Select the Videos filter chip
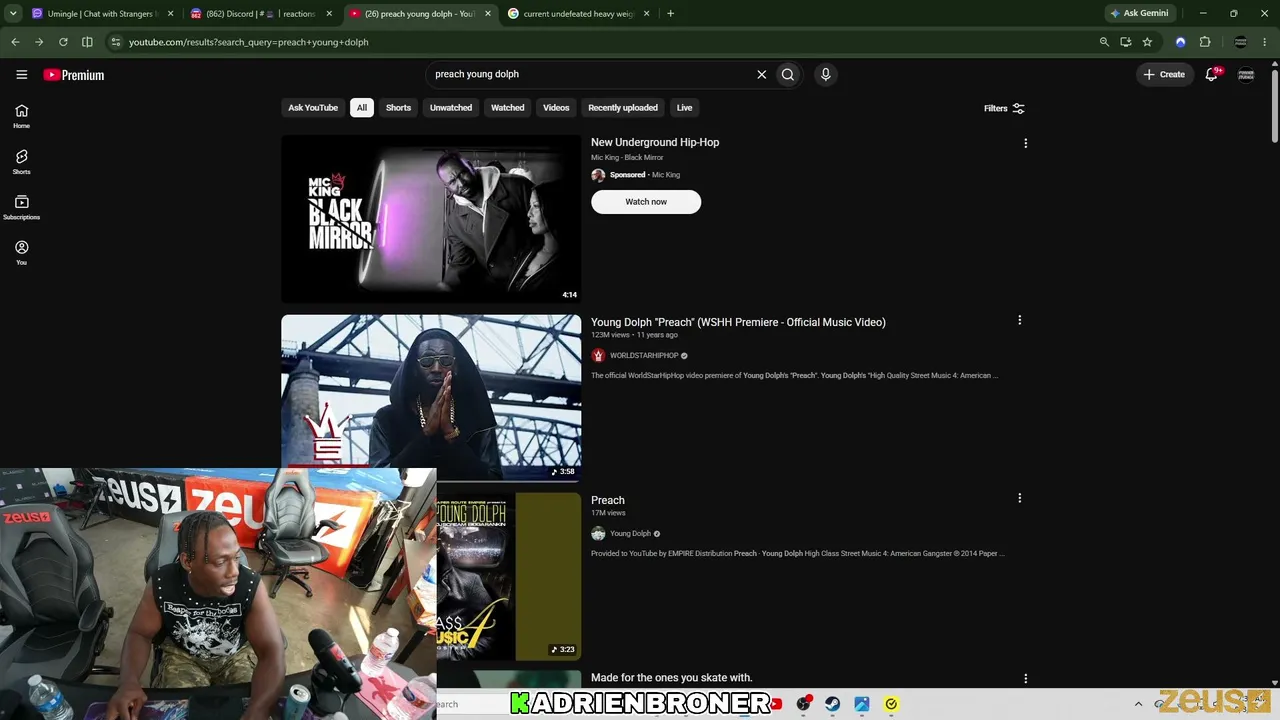 [x=556, y=108]
